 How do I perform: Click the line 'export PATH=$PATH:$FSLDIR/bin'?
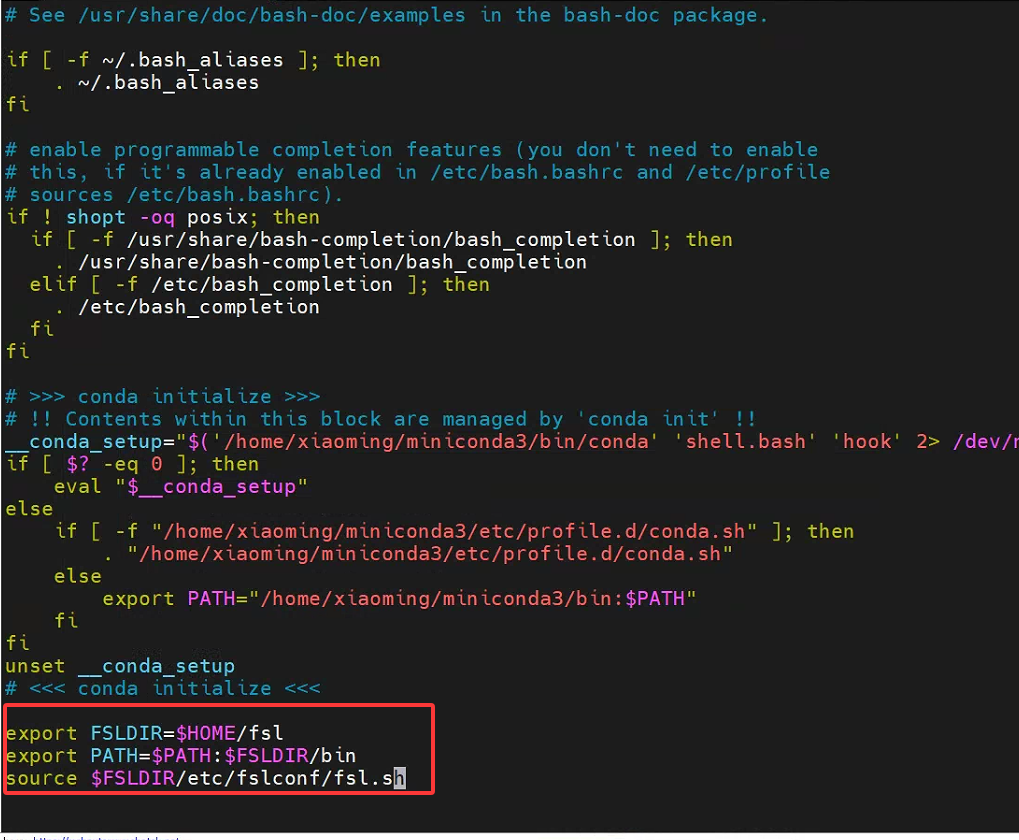pos(181,756)
